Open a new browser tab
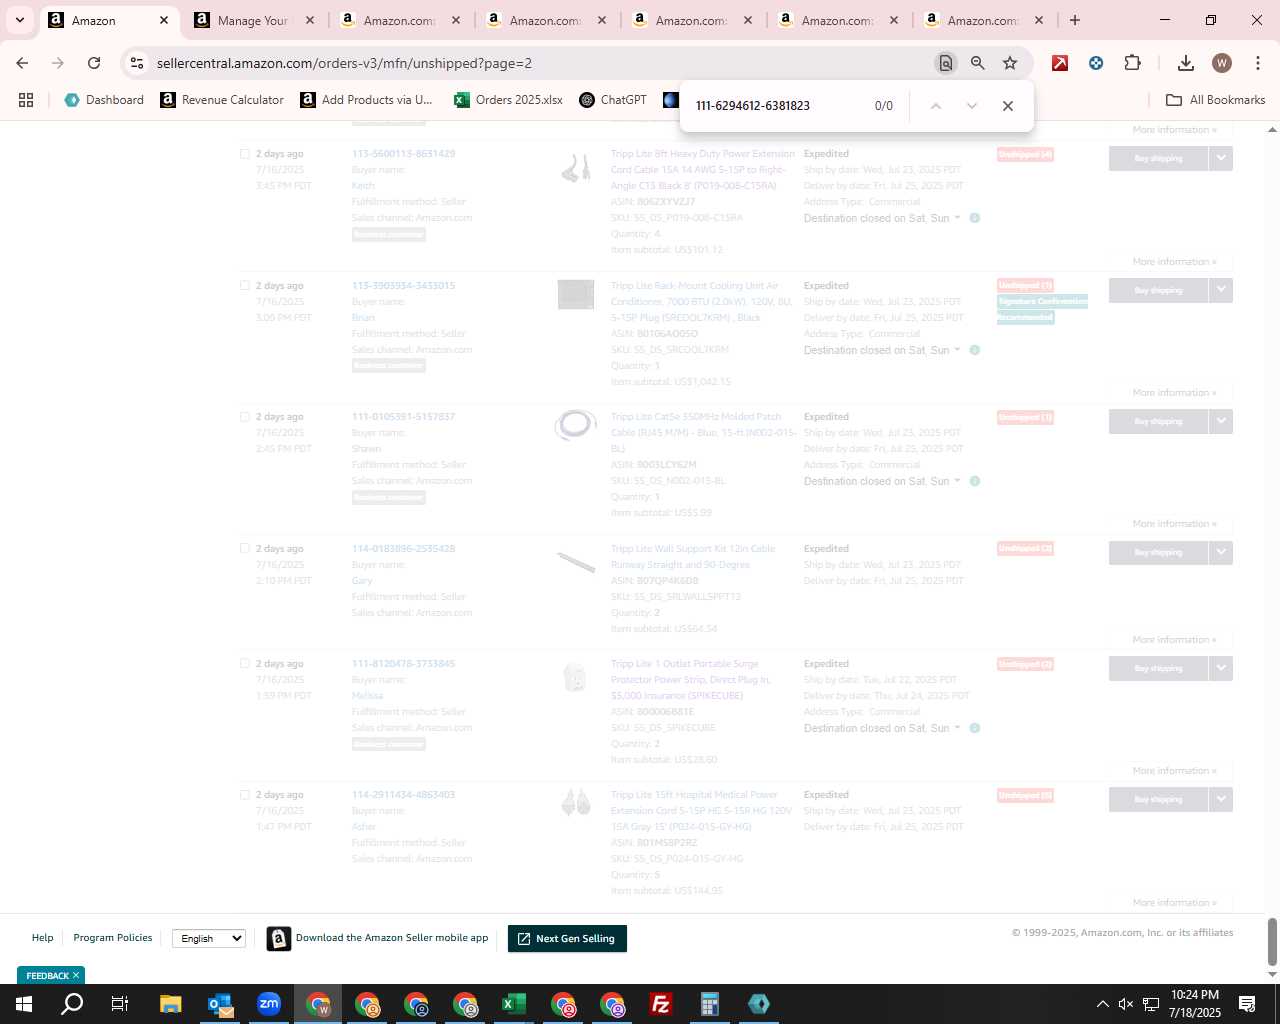Screen dimensions: 1280x1024 point(1075,20)
